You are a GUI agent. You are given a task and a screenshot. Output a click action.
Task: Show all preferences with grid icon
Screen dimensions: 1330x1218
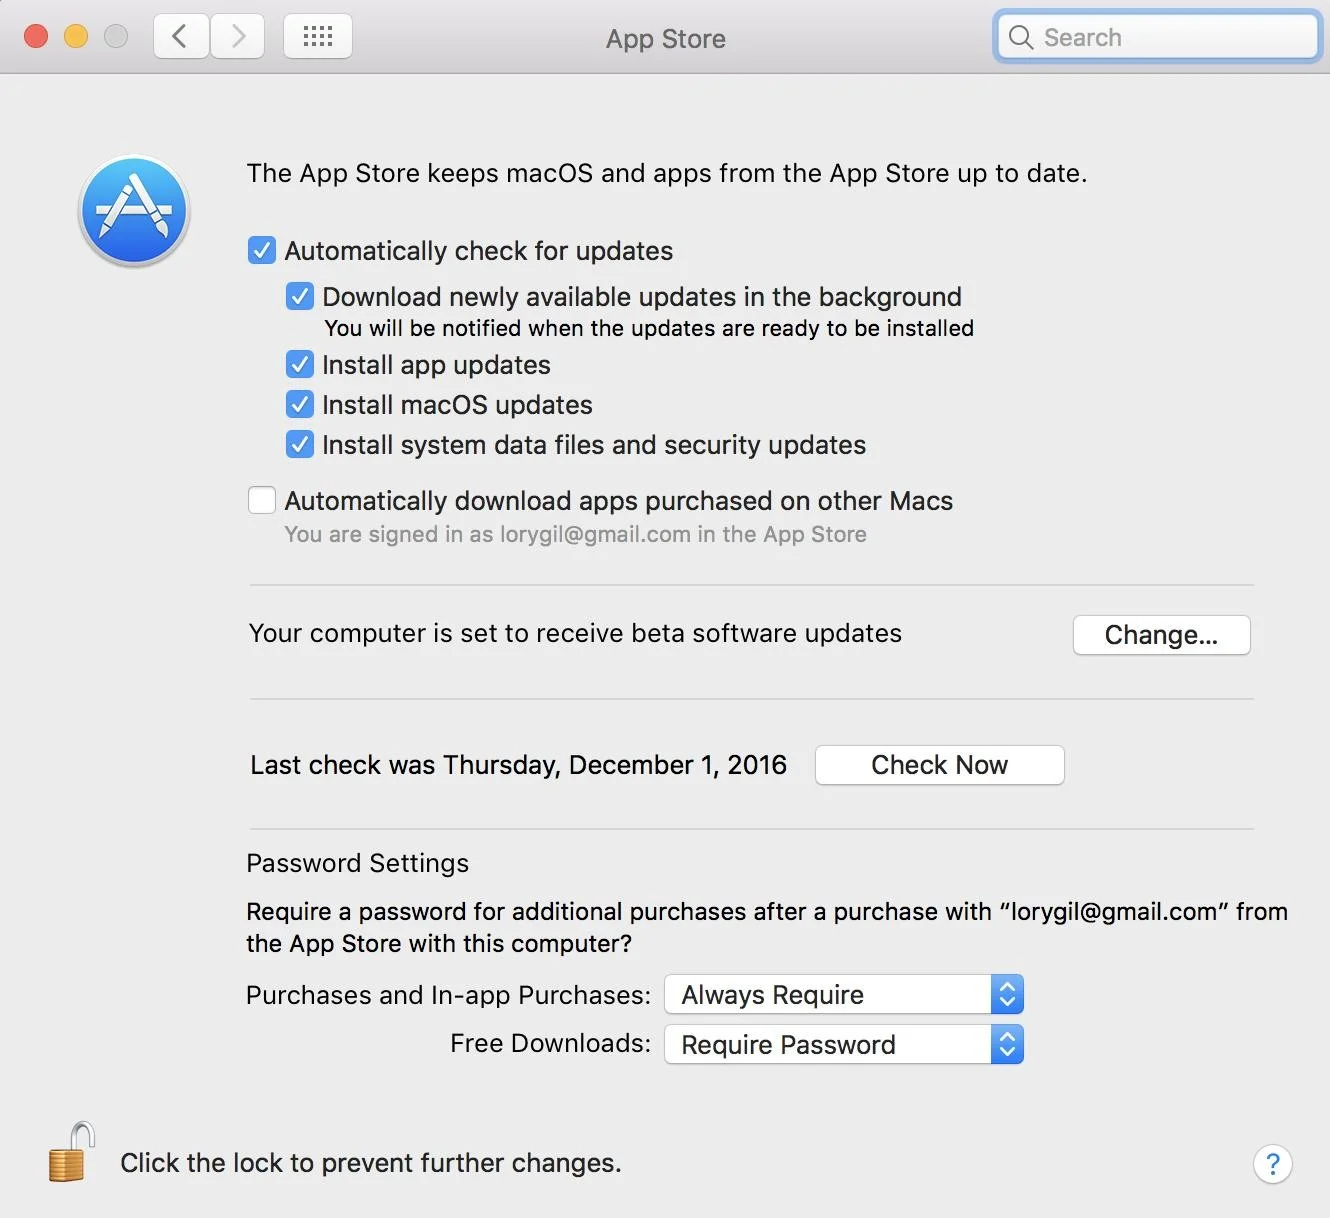(317, 37)
